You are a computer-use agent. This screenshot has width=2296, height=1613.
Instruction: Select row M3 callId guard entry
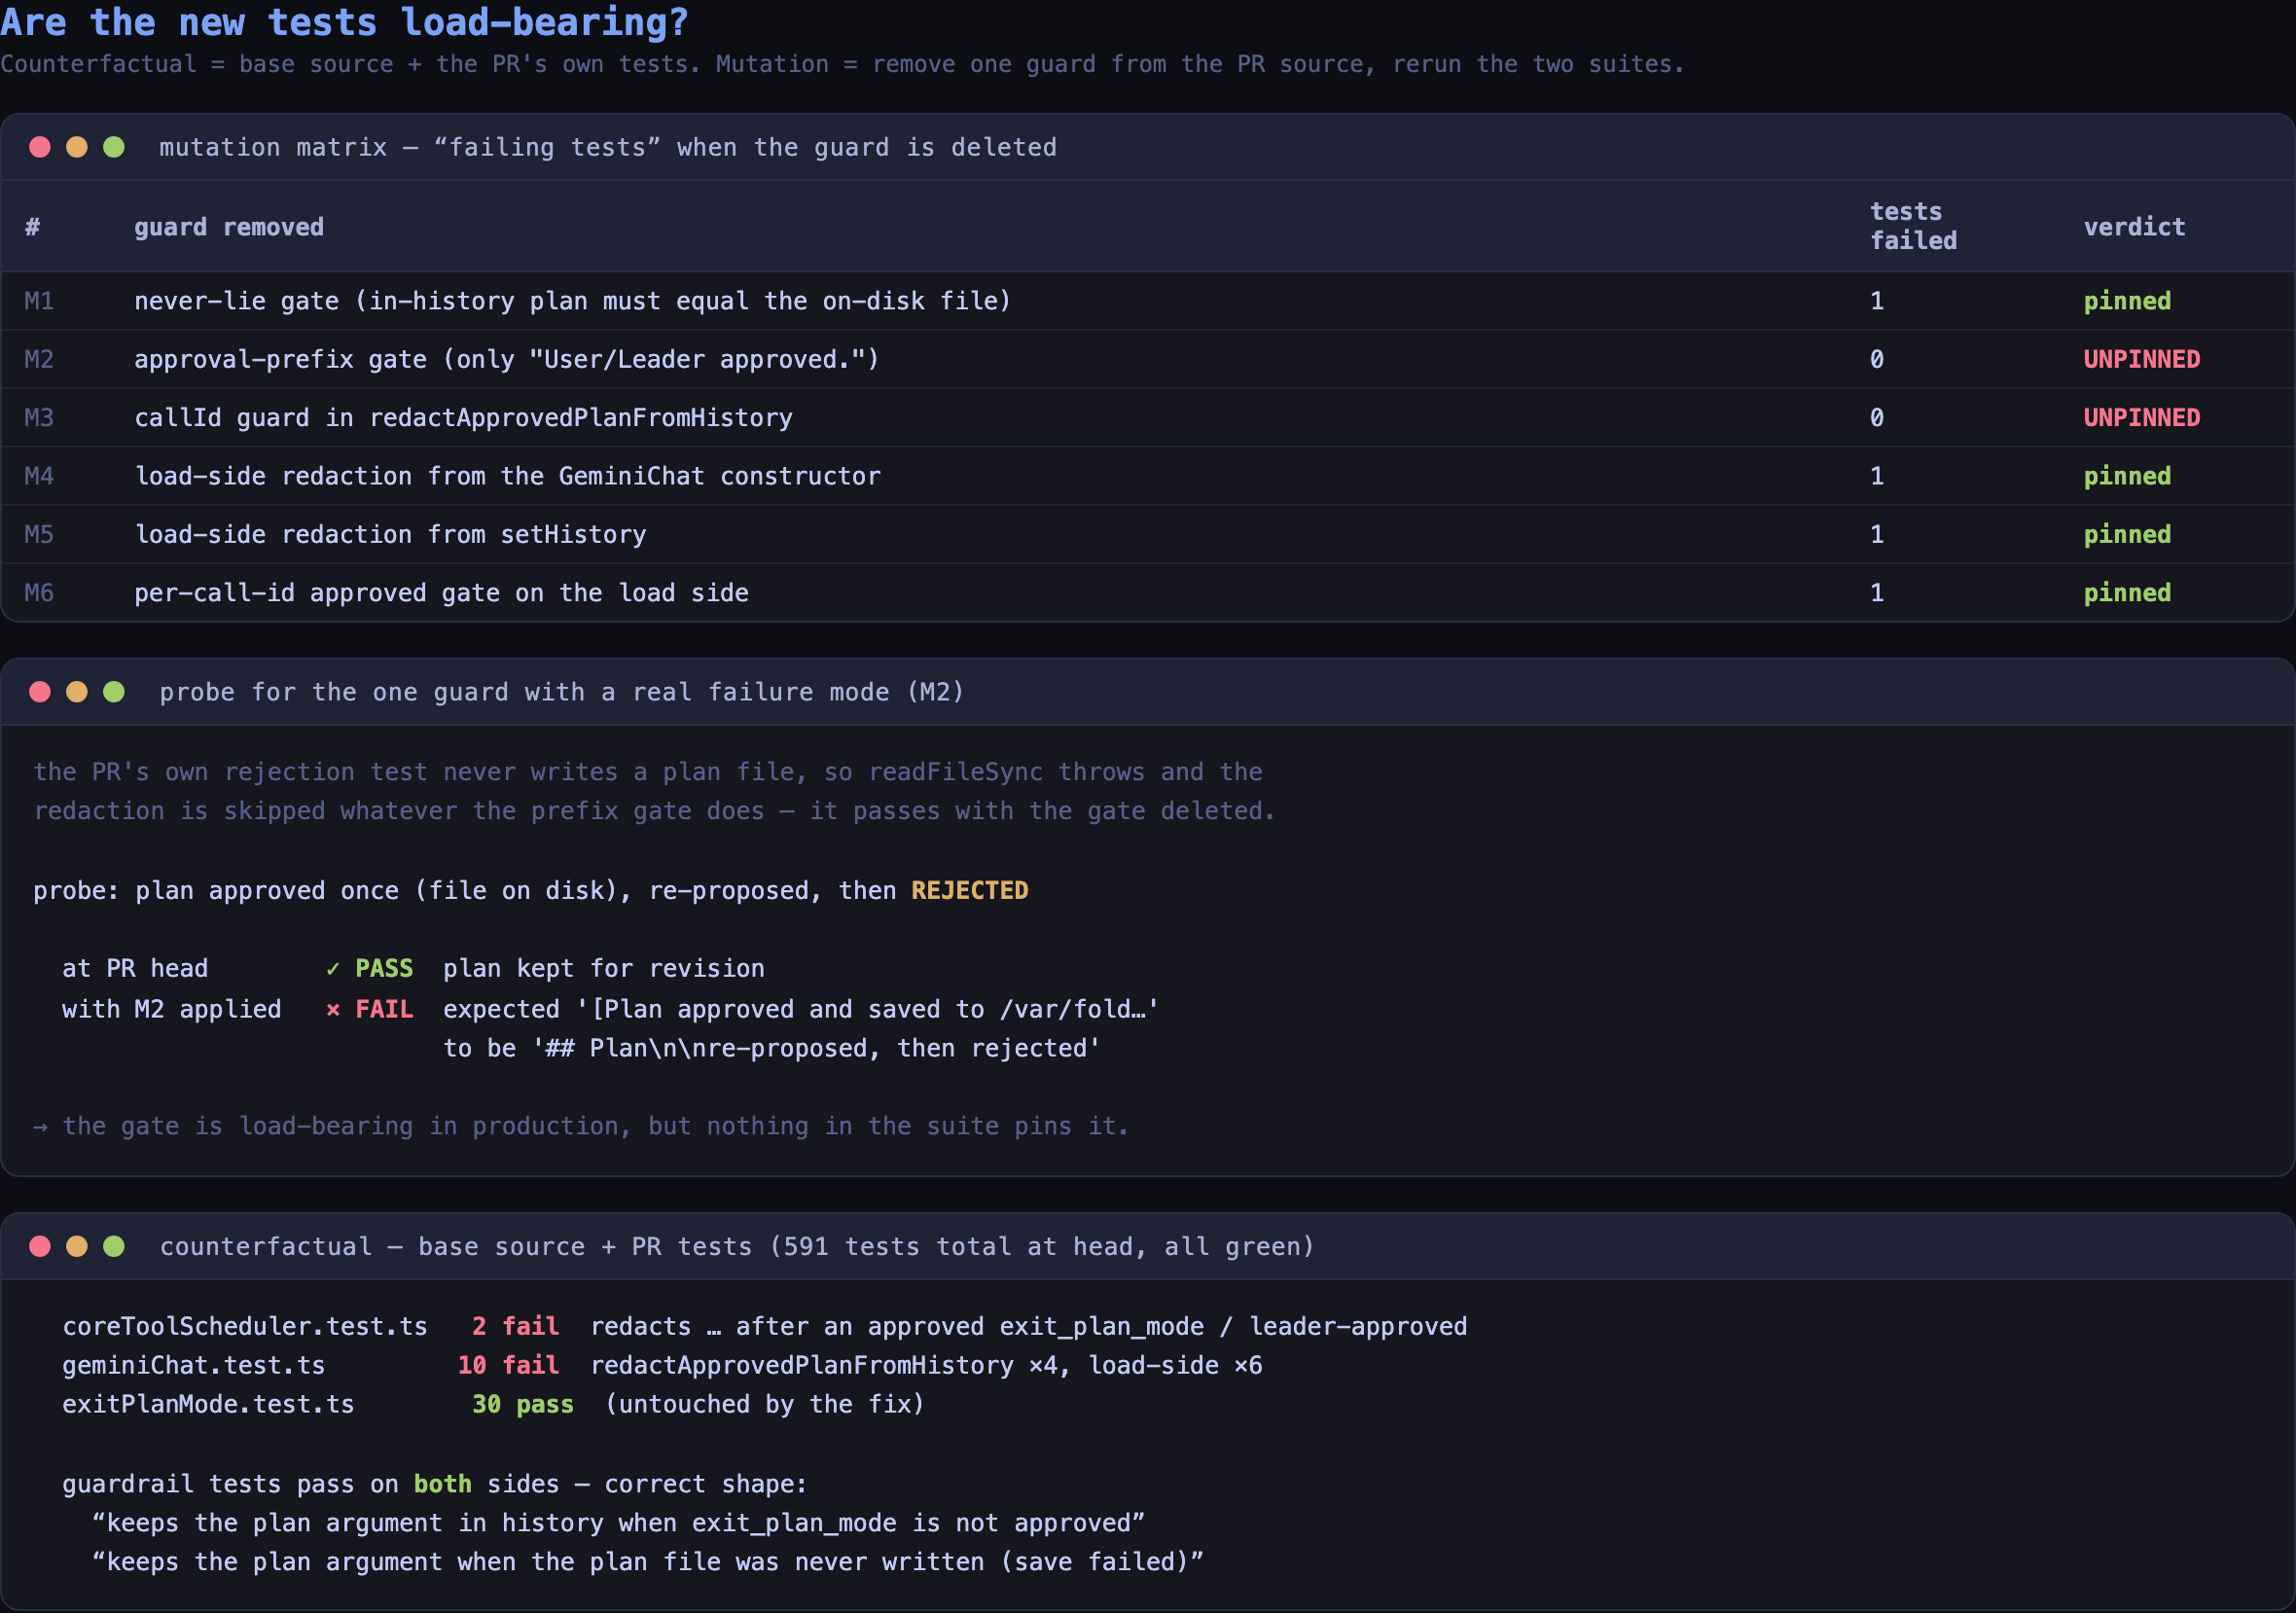(1148, 418)
